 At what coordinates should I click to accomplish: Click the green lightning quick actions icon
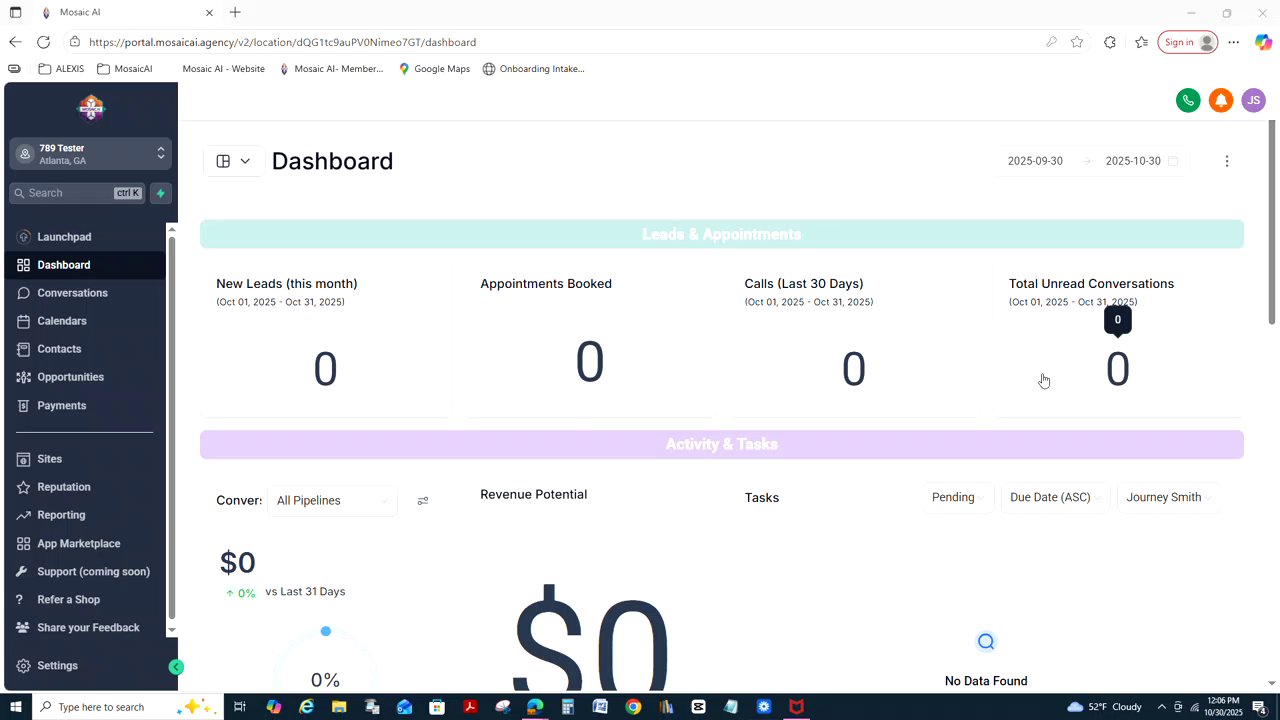(160, 193)
